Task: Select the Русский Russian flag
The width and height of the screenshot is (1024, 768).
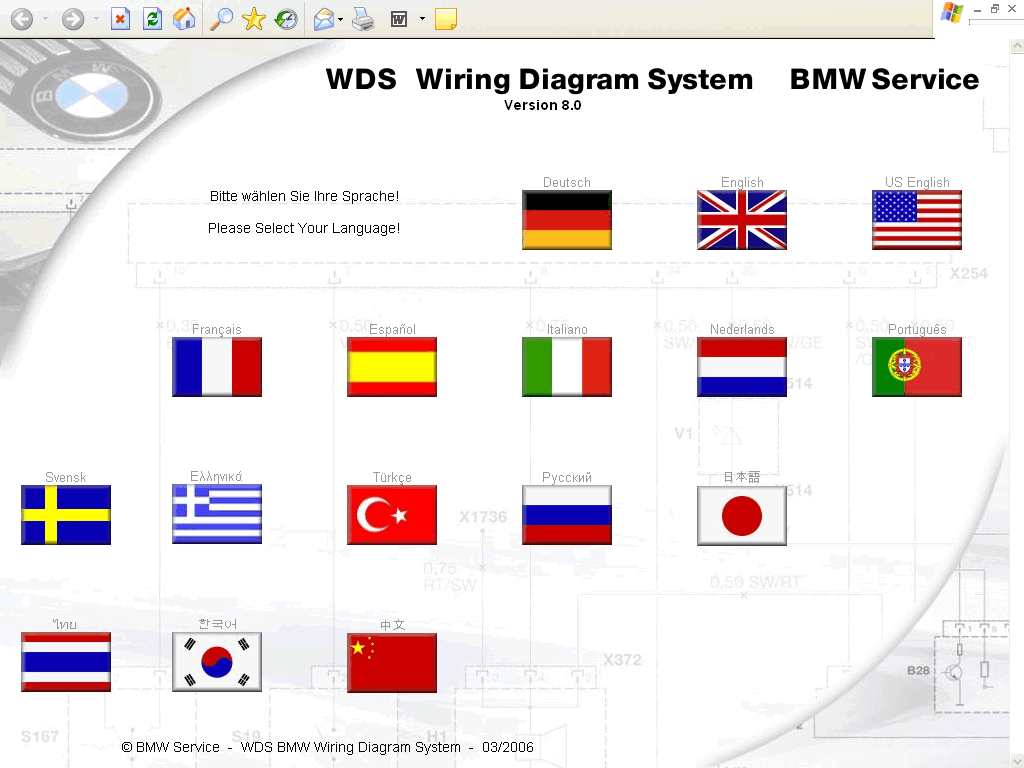Action: [x=567, y=515]
